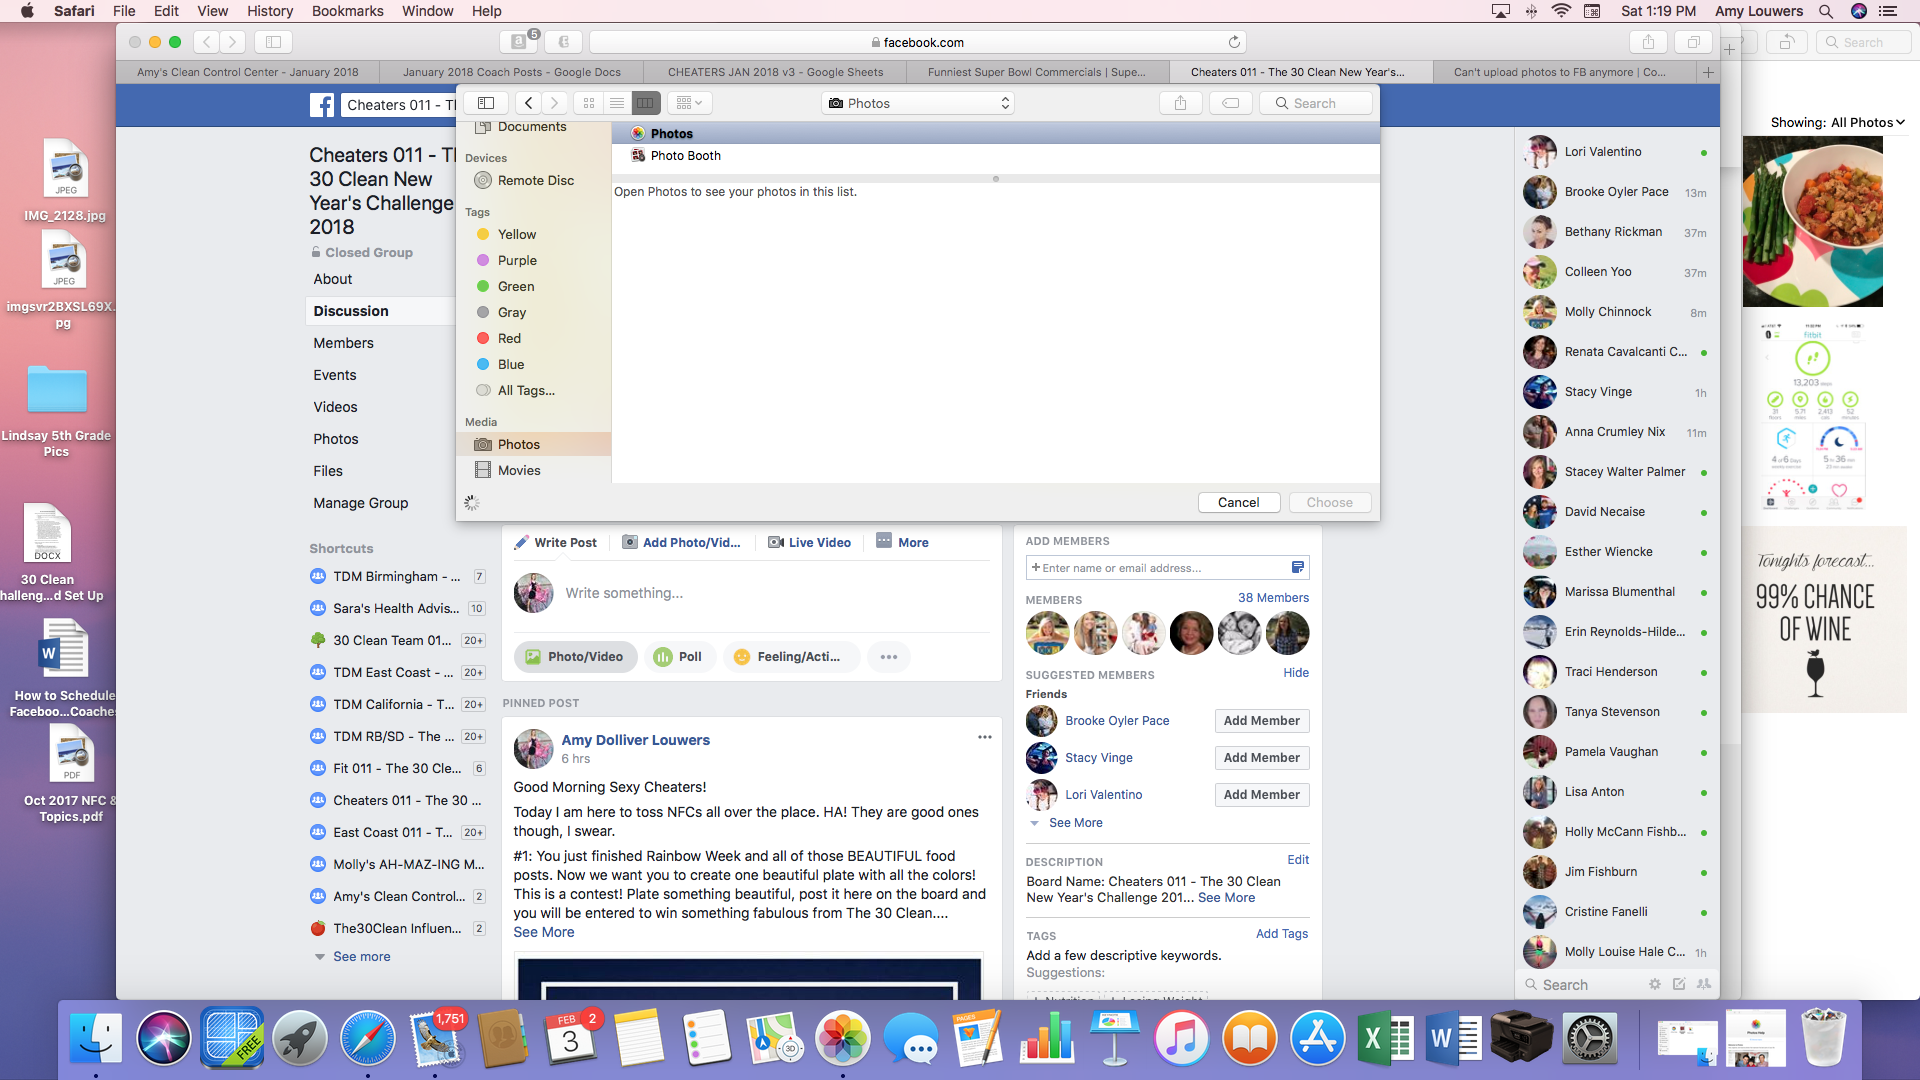Click the Poll icon in post composer

663,657
